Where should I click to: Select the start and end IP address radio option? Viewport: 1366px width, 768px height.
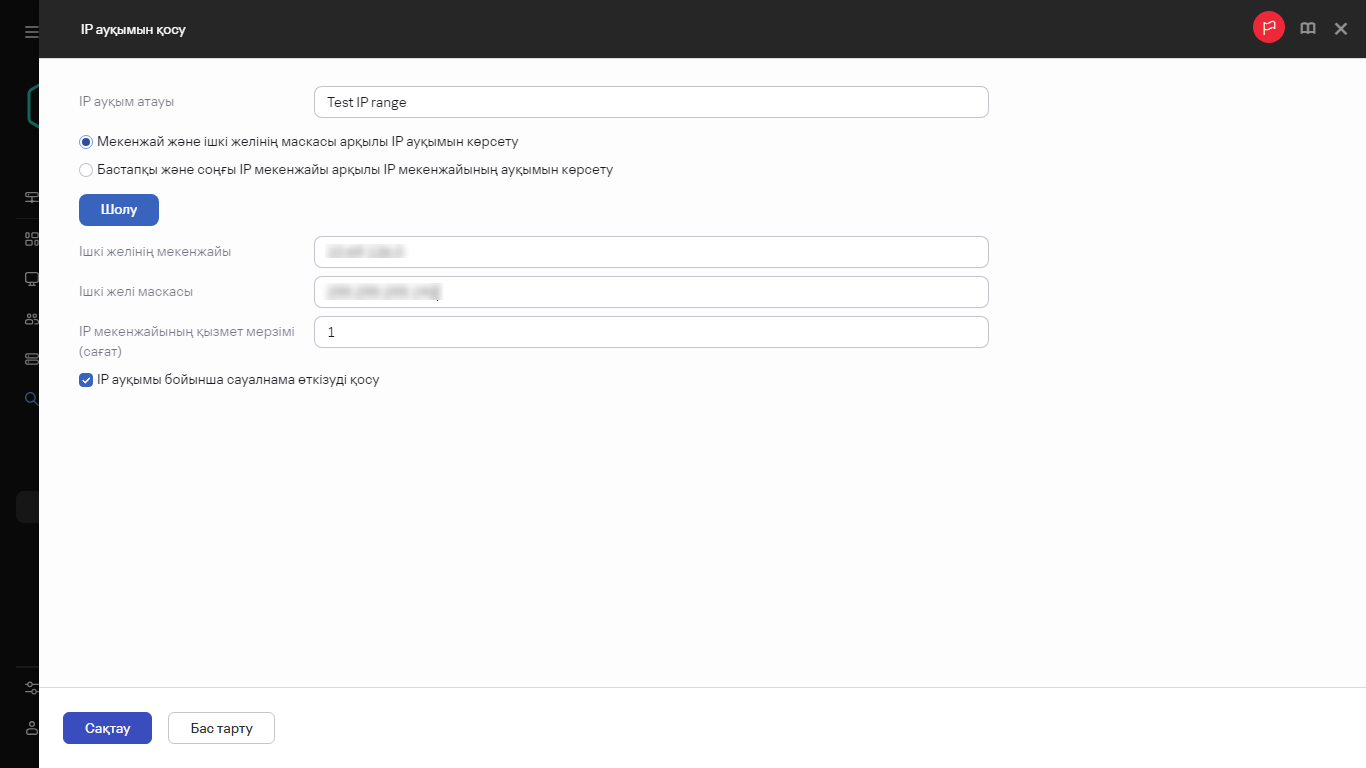click(x=86, y=170)
